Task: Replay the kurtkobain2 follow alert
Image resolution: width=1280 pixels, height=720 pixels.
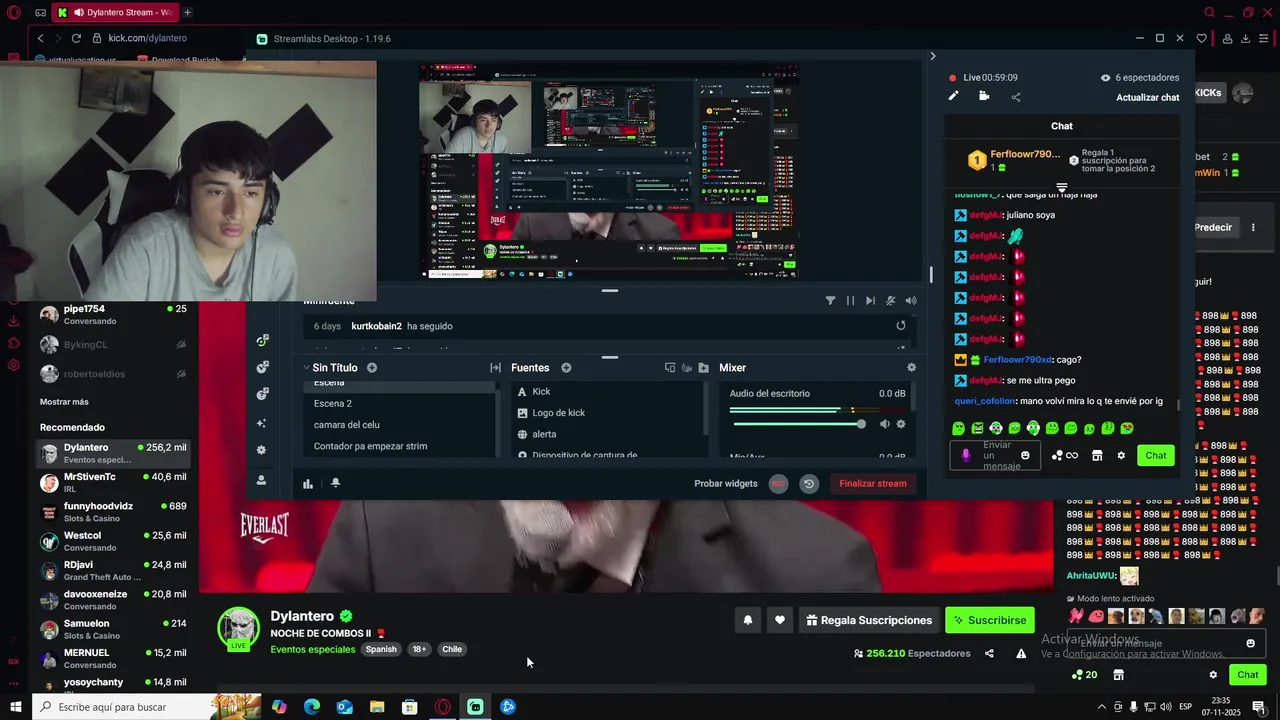Action: tap(901, 326)
